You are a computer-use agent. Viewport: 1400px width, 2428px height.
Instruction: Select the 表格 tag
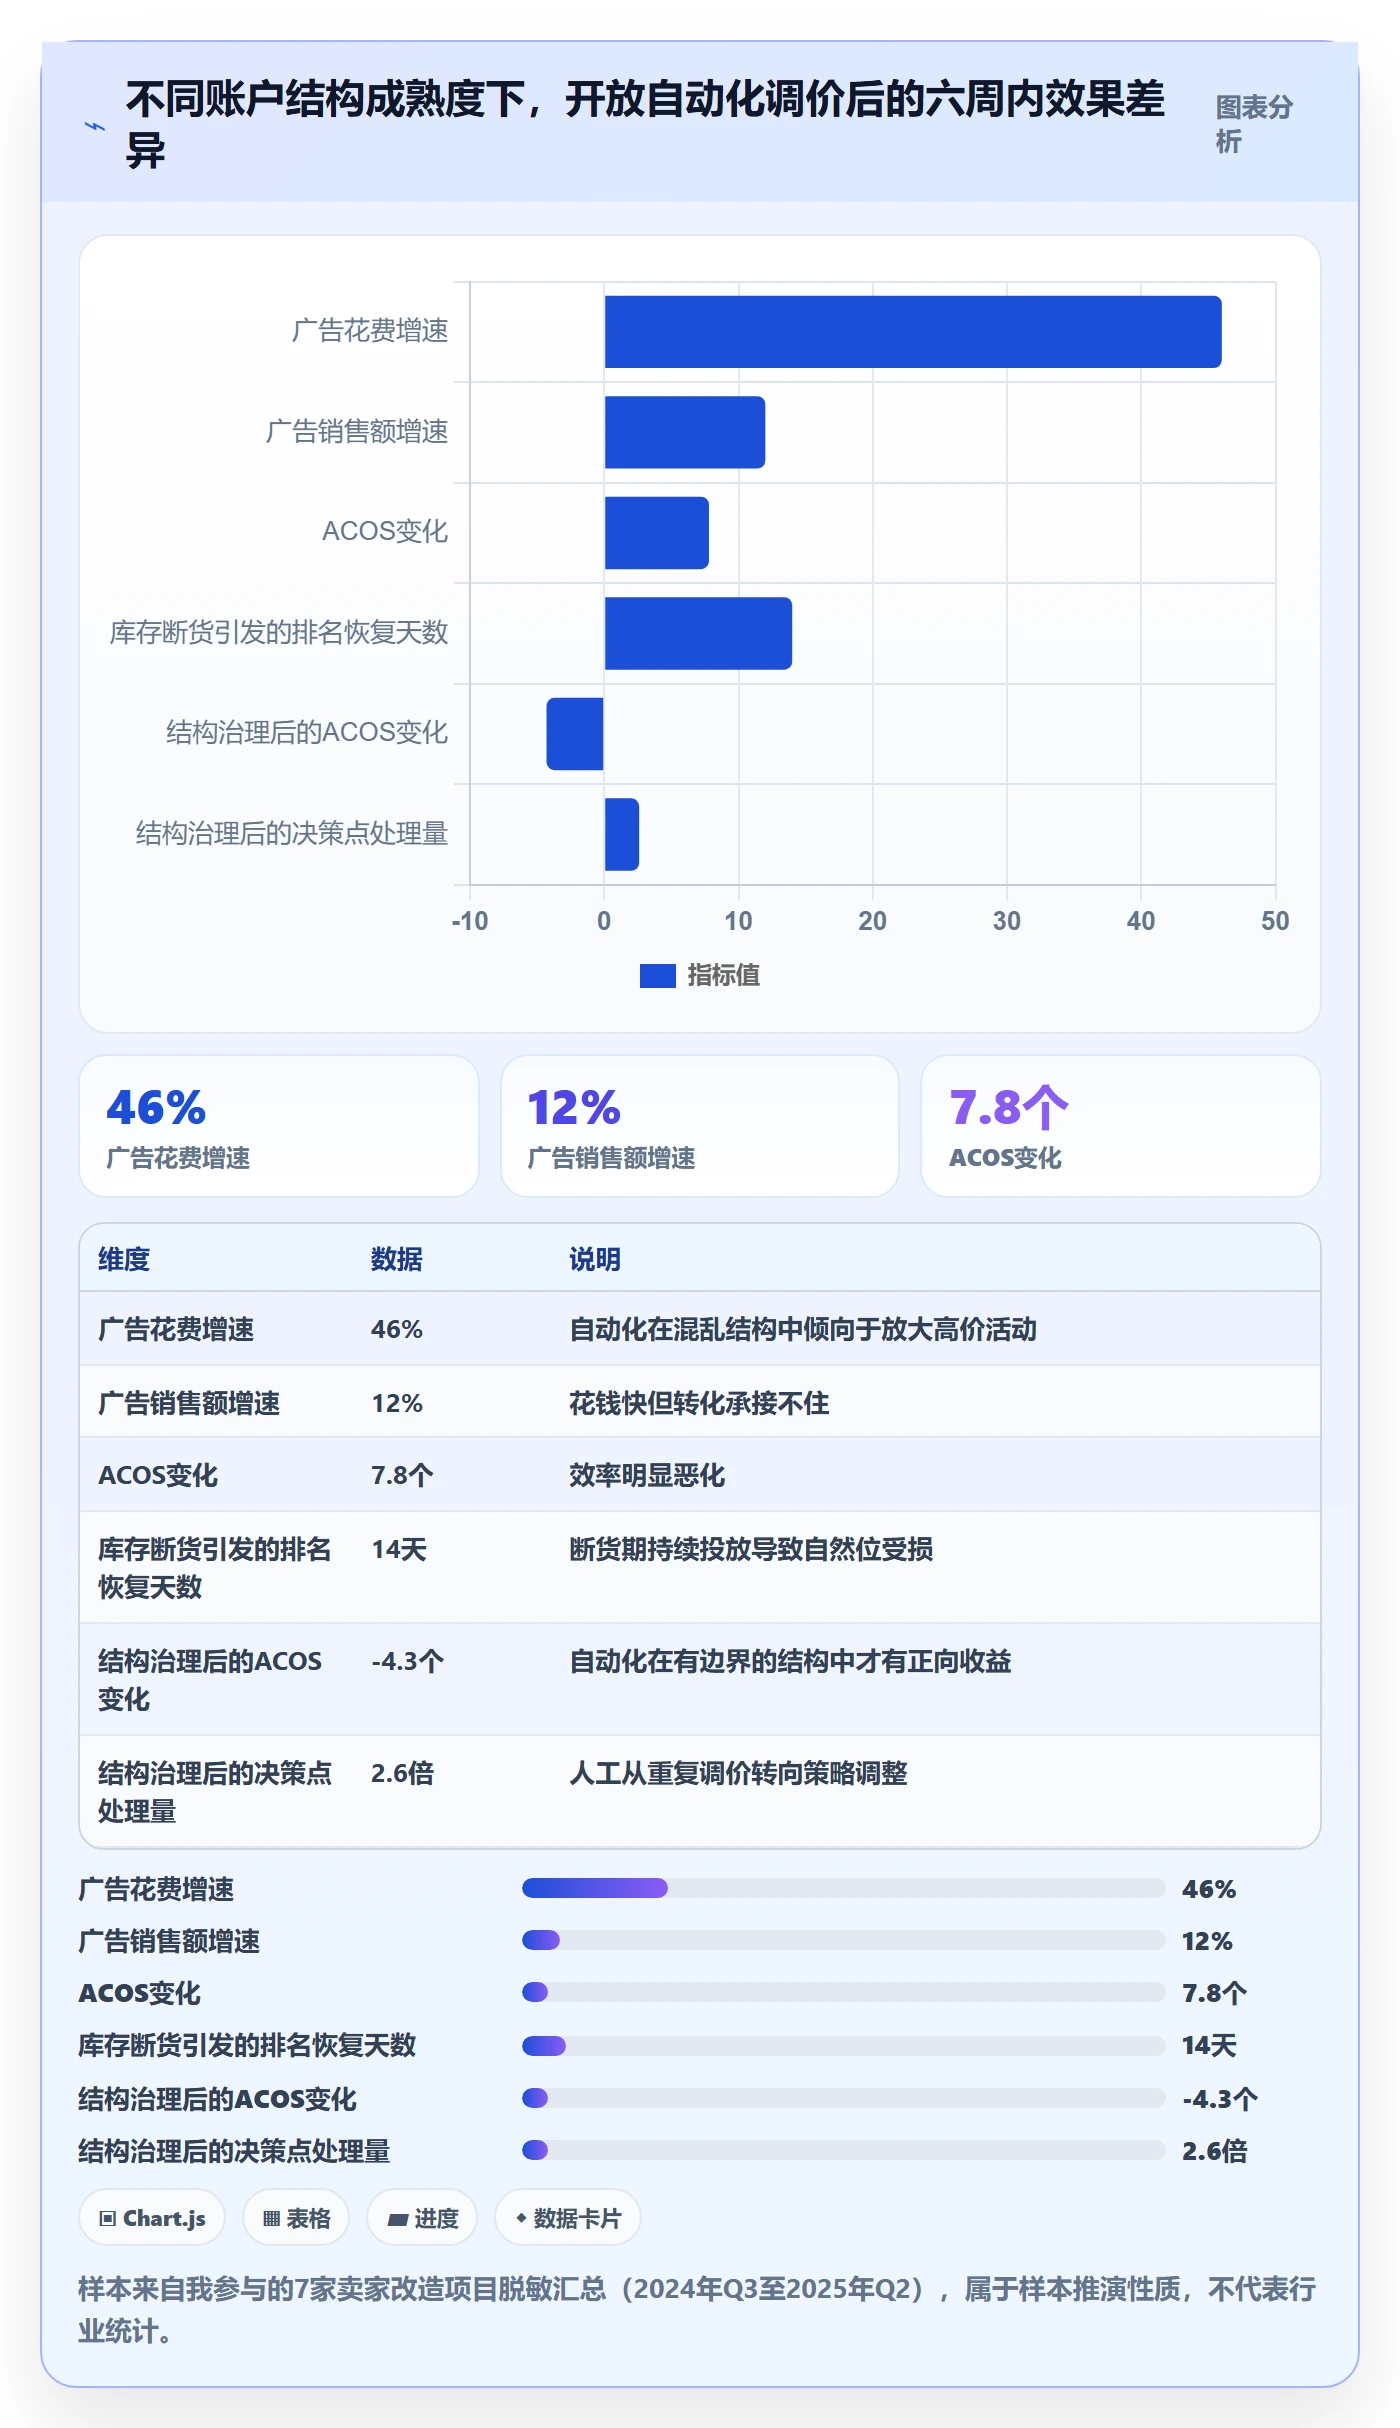click(x=296, y=2218)
